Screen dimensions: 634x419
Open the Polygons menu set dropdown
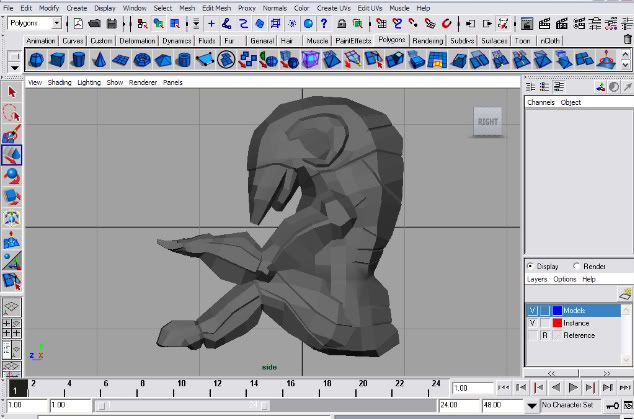55,23
